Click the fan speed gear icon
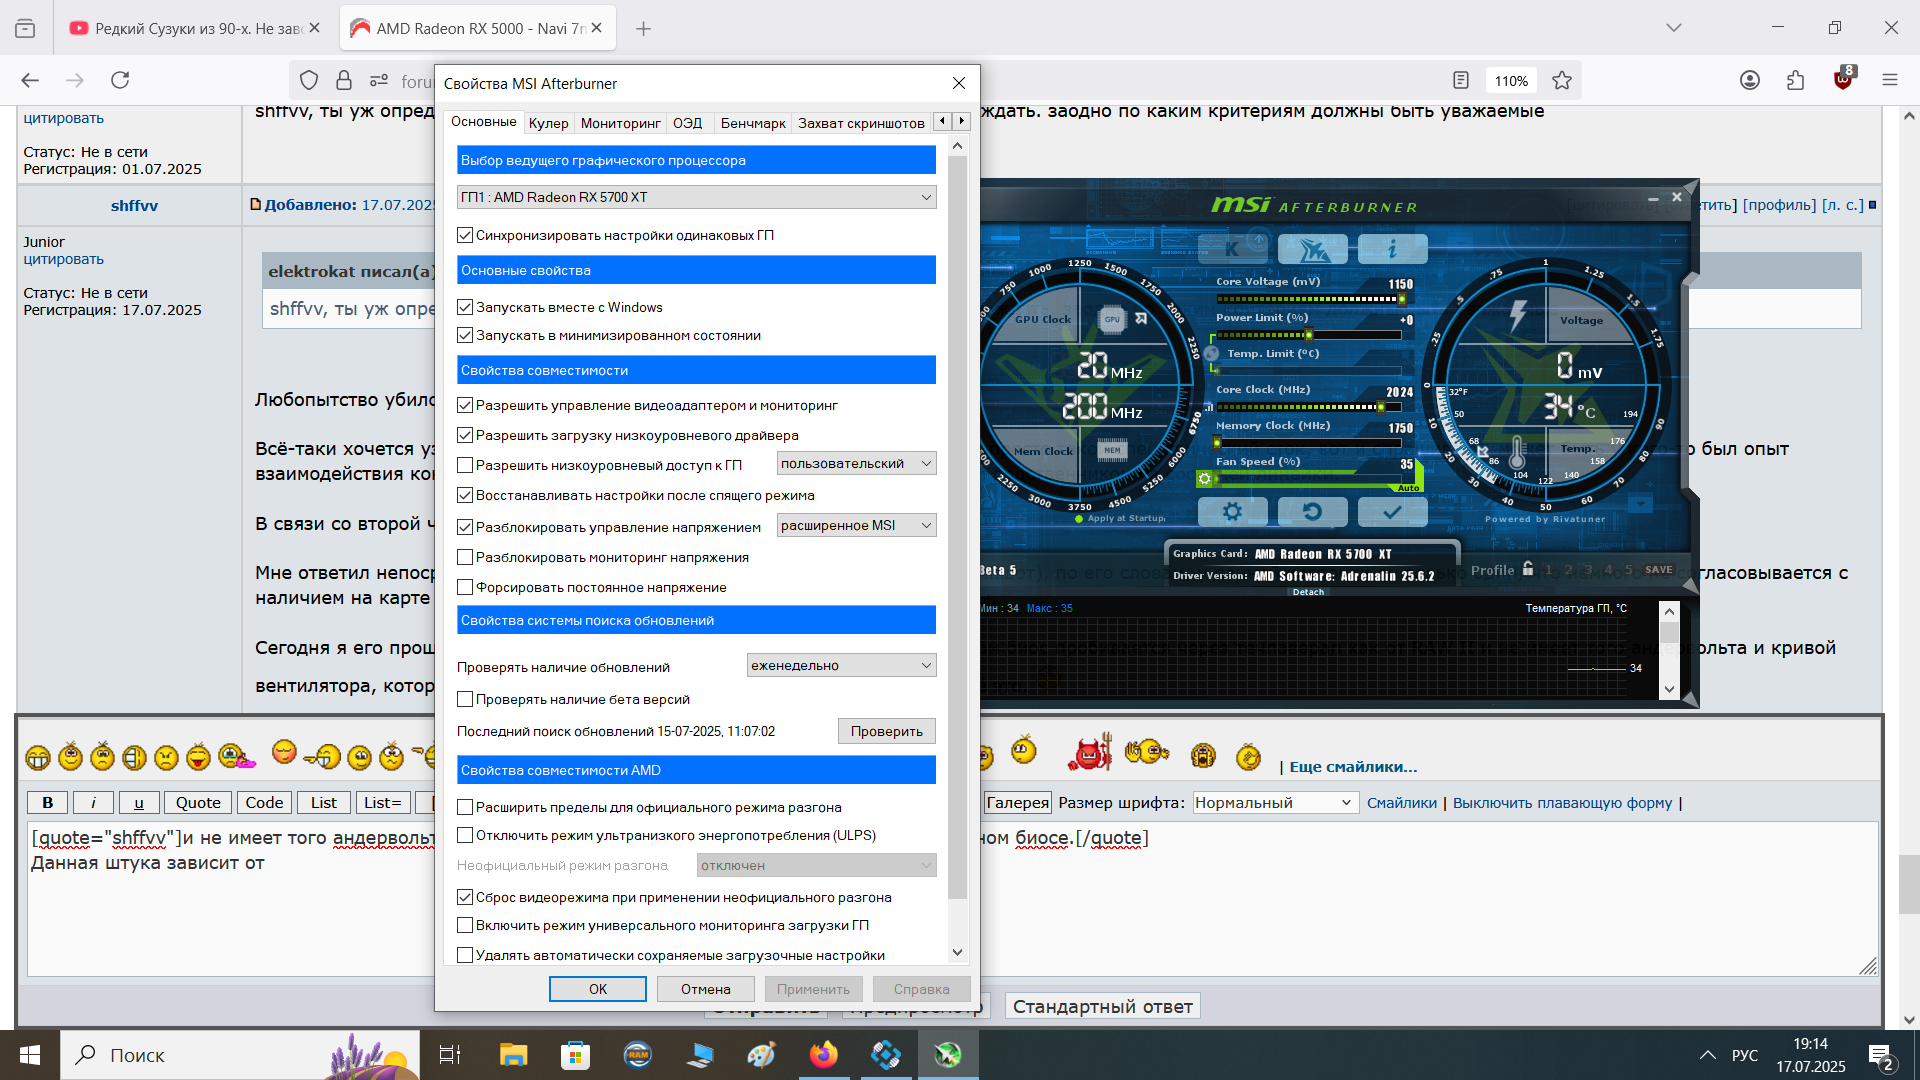 [1205, 479]
